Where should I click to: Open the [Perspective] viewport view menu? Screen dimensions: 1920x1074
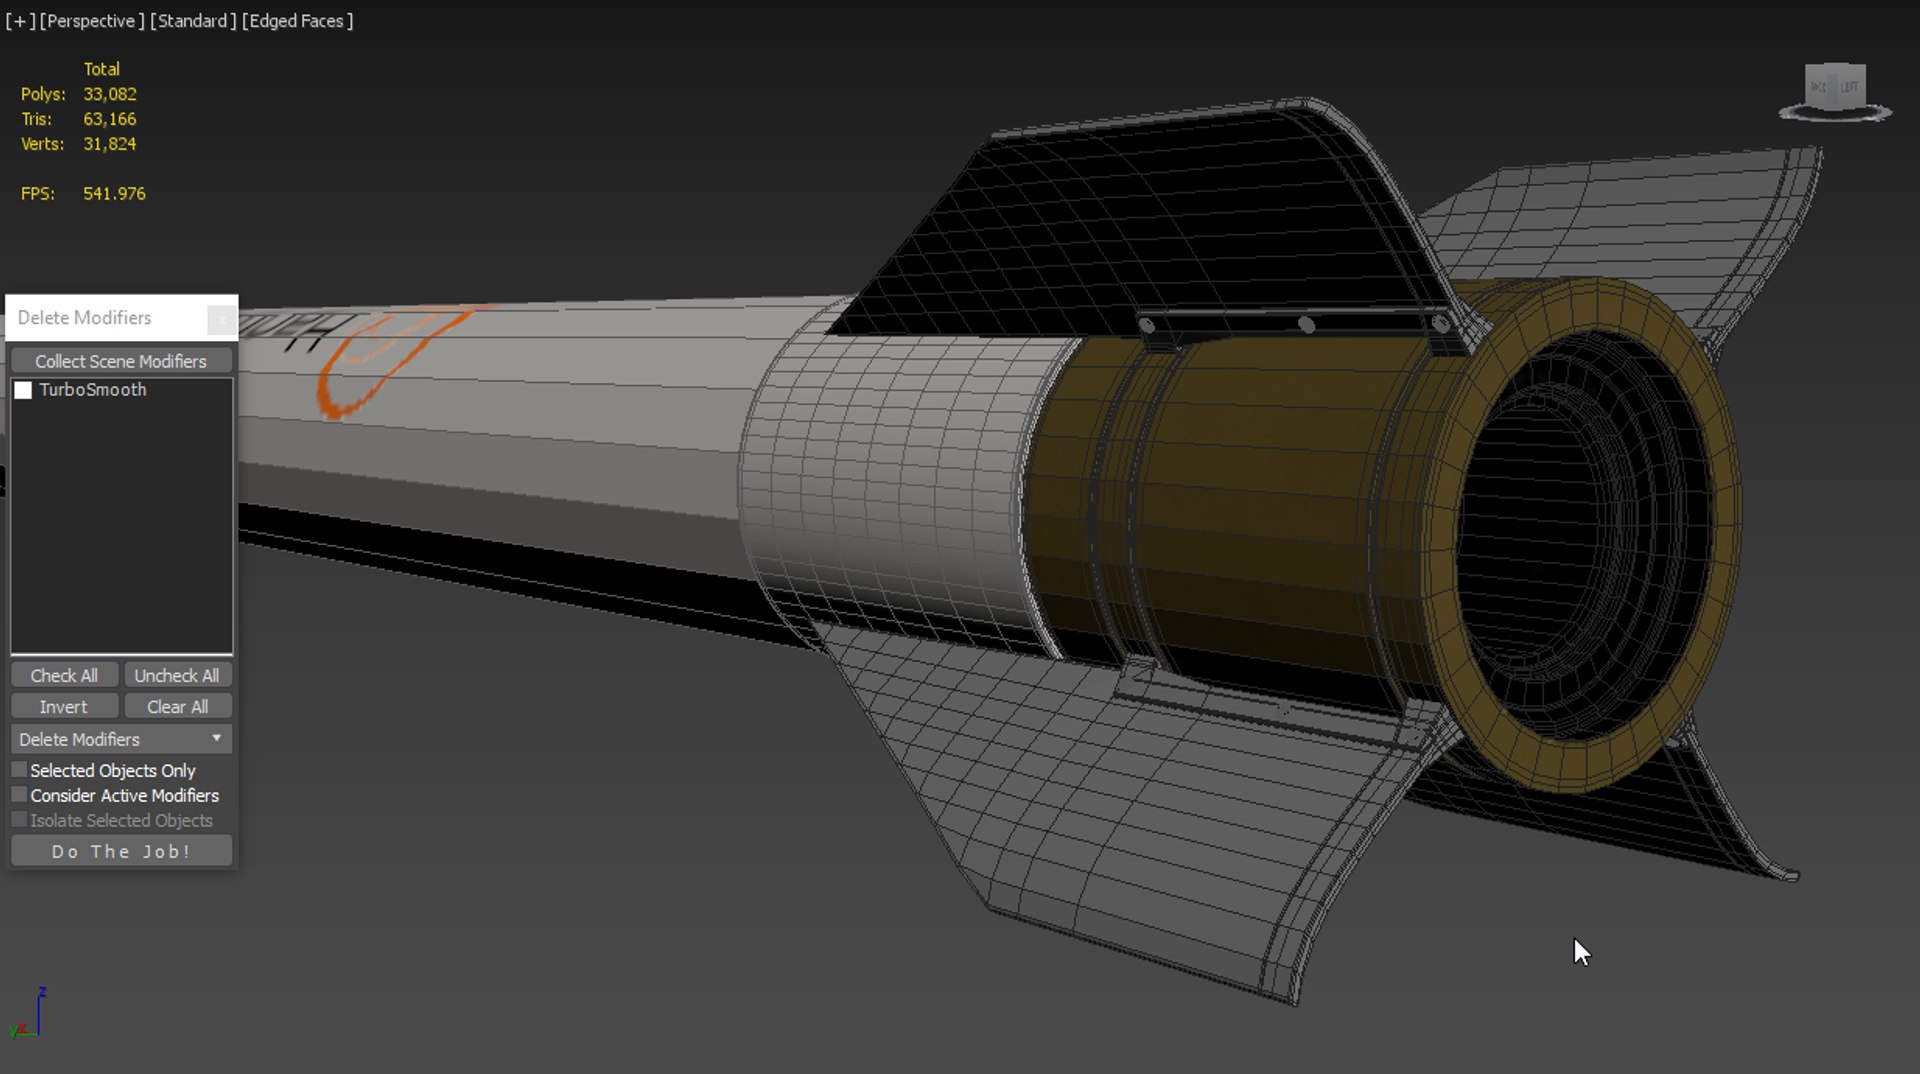(x=91, y=21)
